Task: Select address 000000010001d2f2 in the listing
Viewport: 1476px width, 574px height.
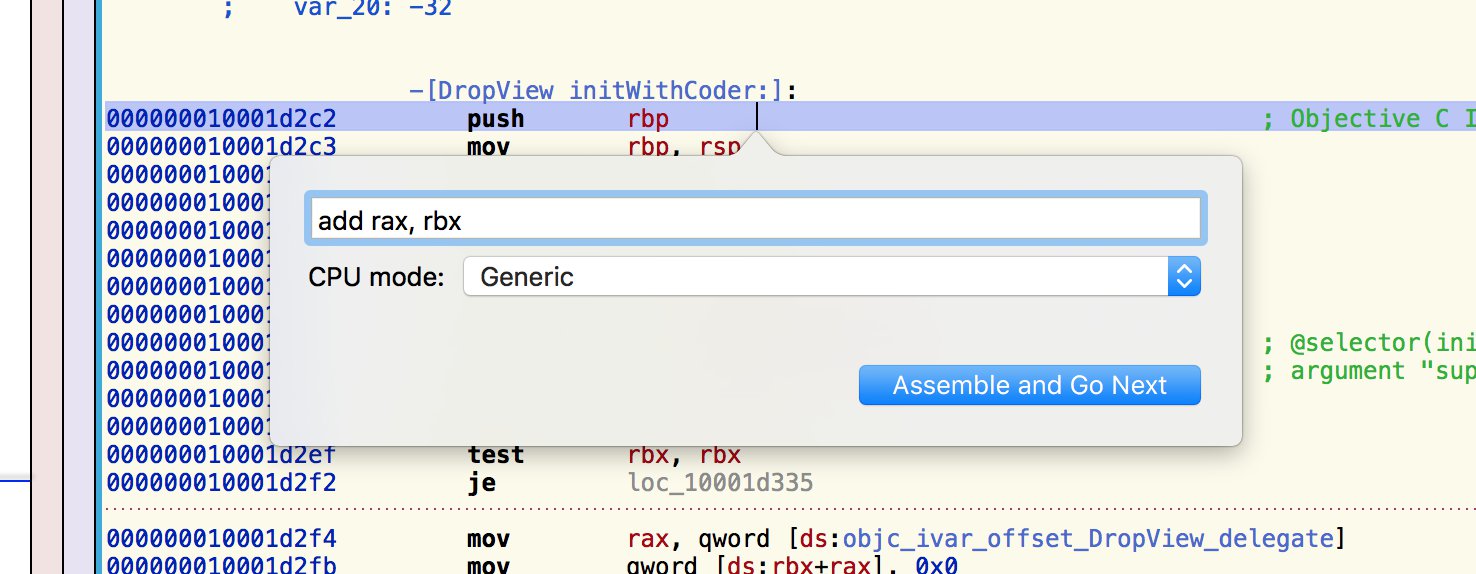Action: [x=222, y=484]
